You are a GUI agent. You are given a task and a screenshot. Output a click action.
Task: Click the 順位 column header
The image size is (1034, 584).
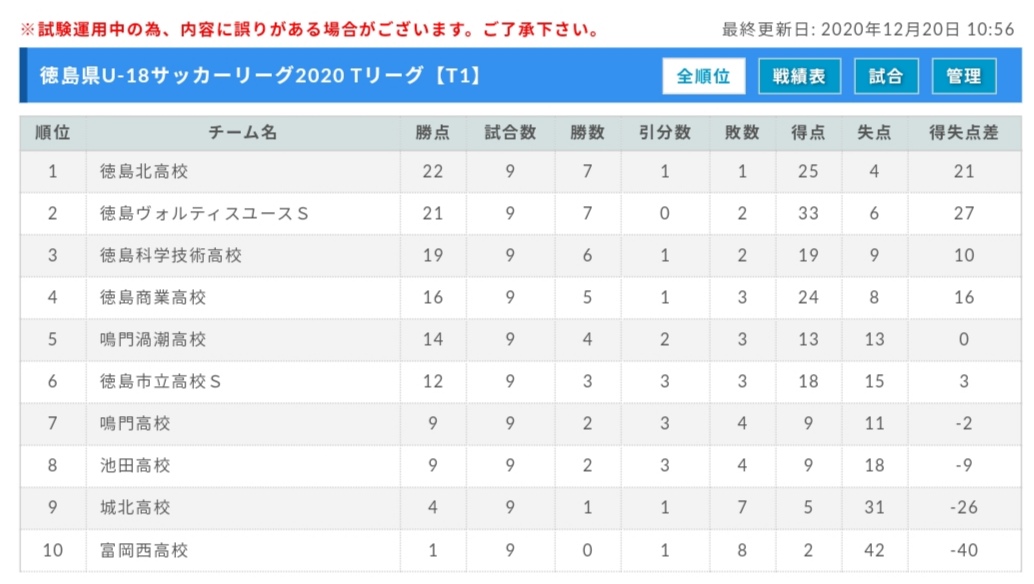53,132
